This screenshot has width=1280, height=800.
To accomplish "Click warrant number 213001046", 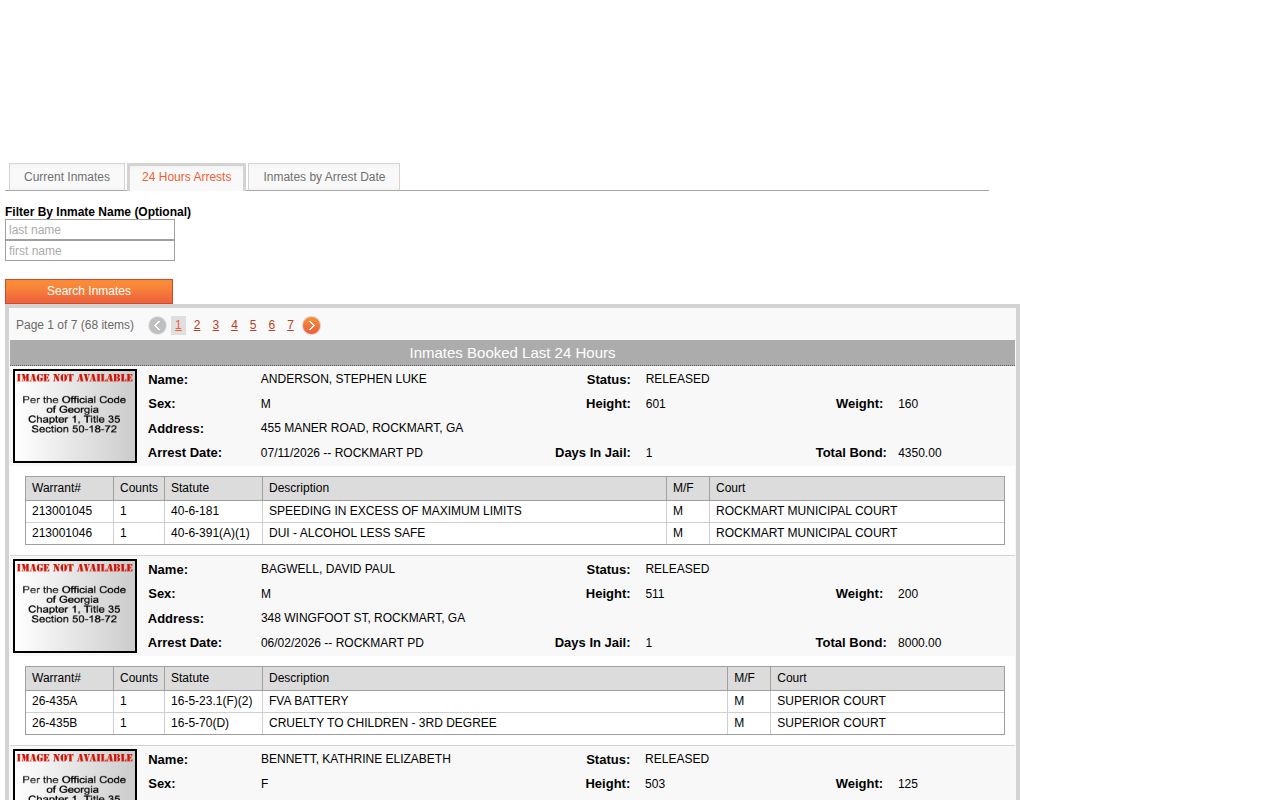I will click(x=62, y=533).
